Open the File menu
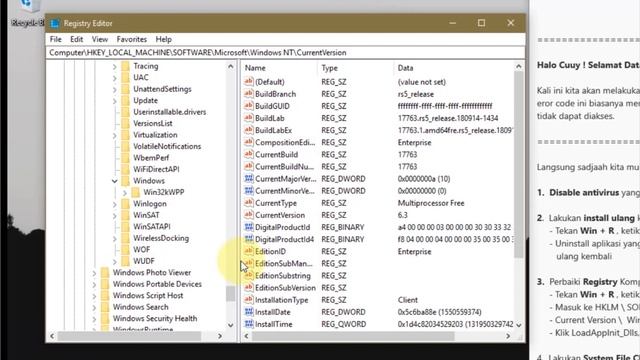The image size is (640, 360). [56, 39]
